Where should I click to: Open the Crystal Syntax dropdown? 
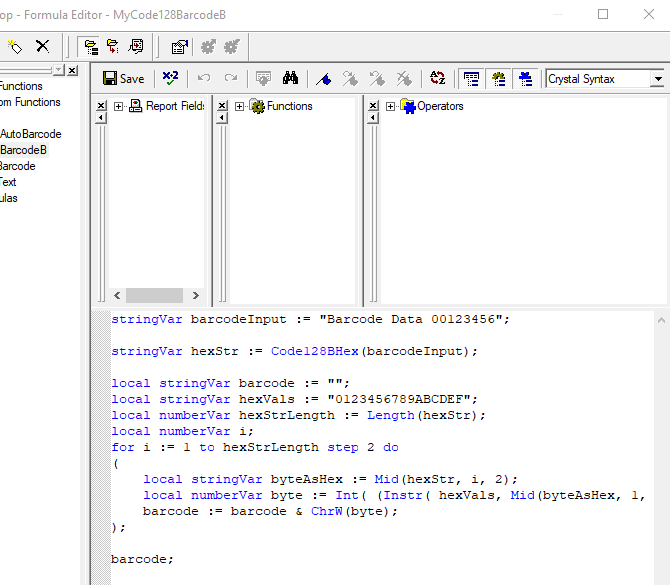tap(658, 79)
